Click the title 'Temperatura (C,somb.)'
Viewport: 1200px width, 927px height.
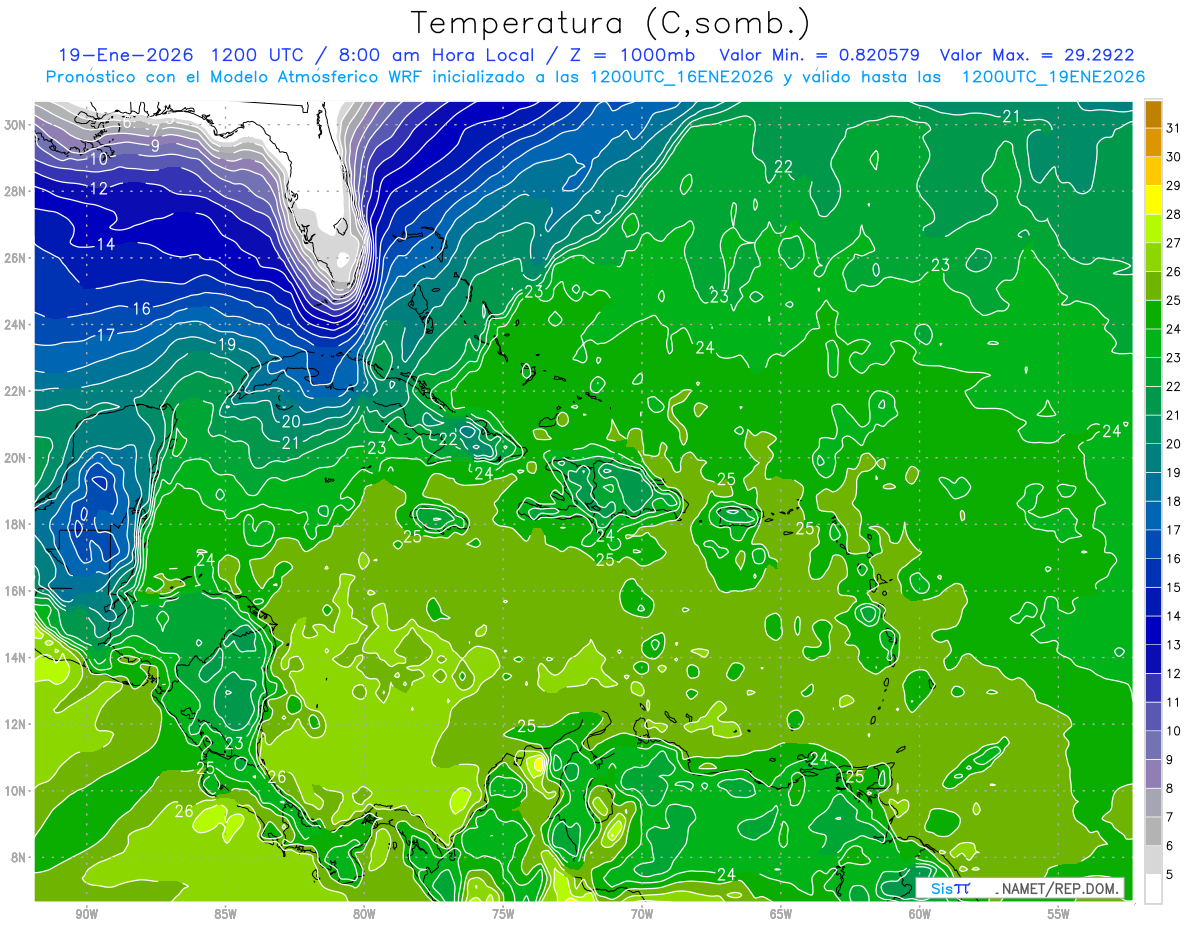(610, 23)
